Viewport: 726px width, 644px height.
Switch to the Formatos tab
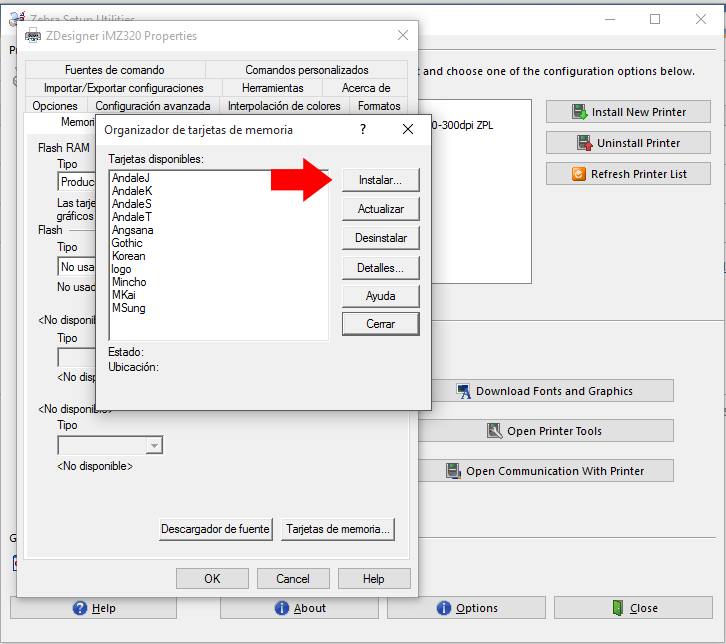pyautogui.click(x=379, y=106)
